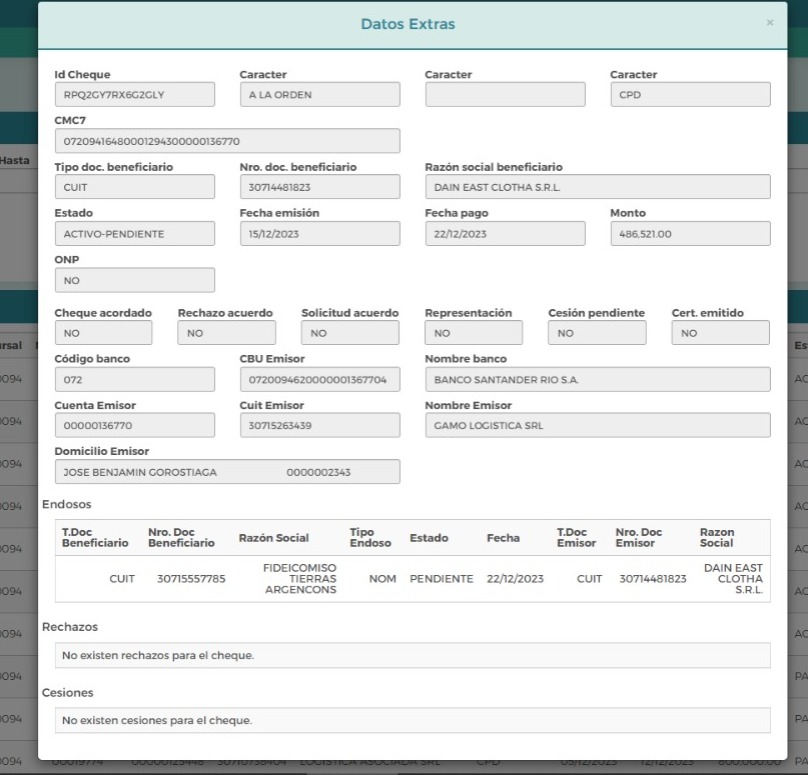Click the Tipo Endoso column header

tap(370, 537)
